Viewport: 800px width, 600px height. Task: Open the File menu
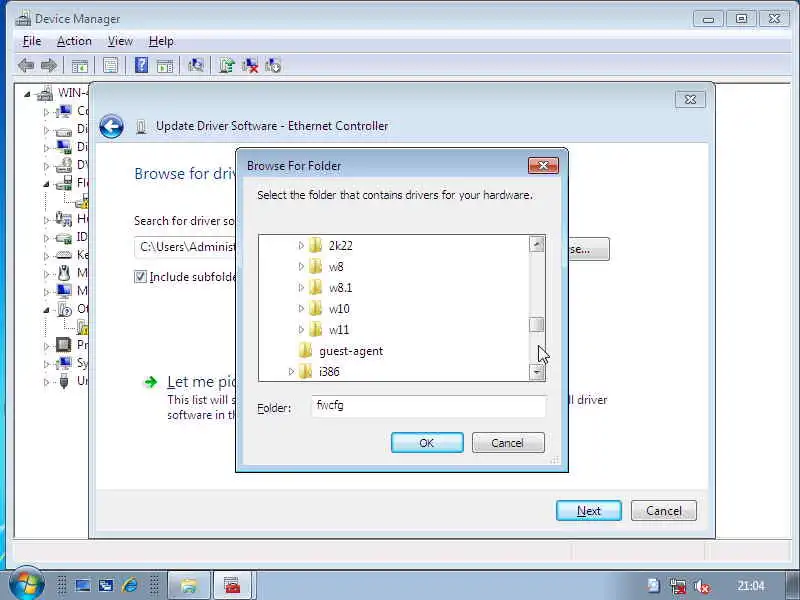click(32, 41)
